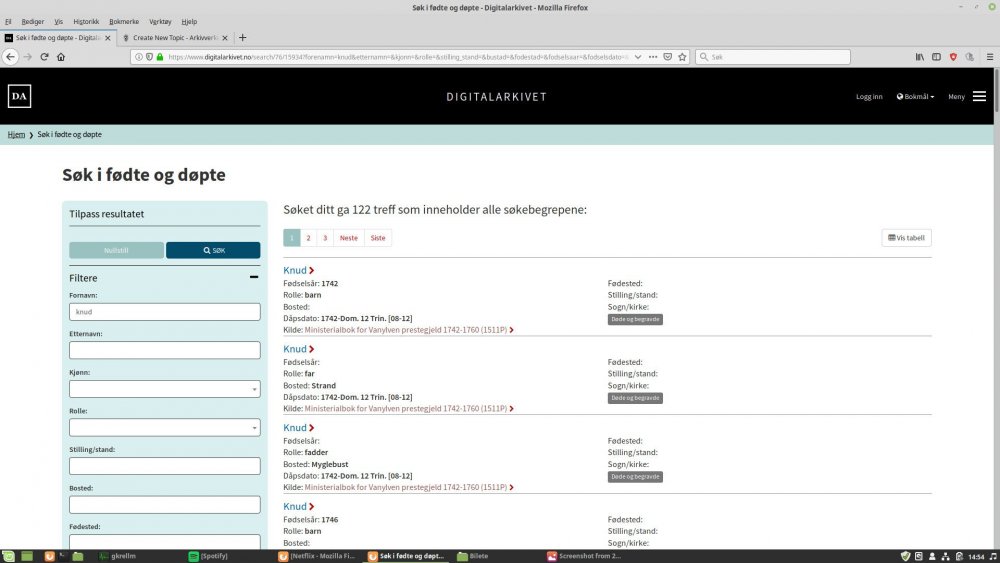Open the Historikk menu

point(85,21)
